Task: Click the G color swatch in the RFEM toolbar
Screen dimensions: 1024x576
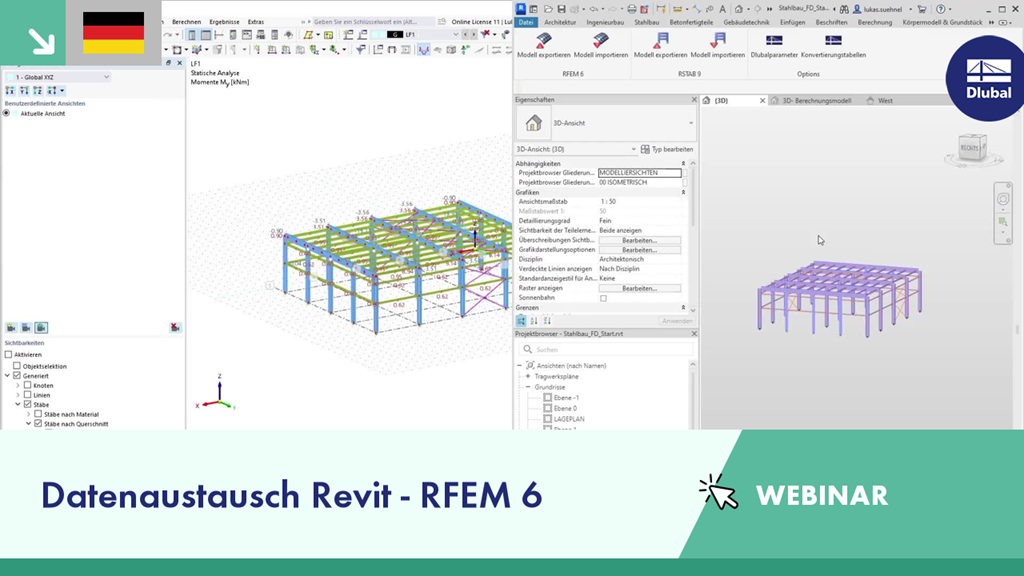Action: coord(394,33)
